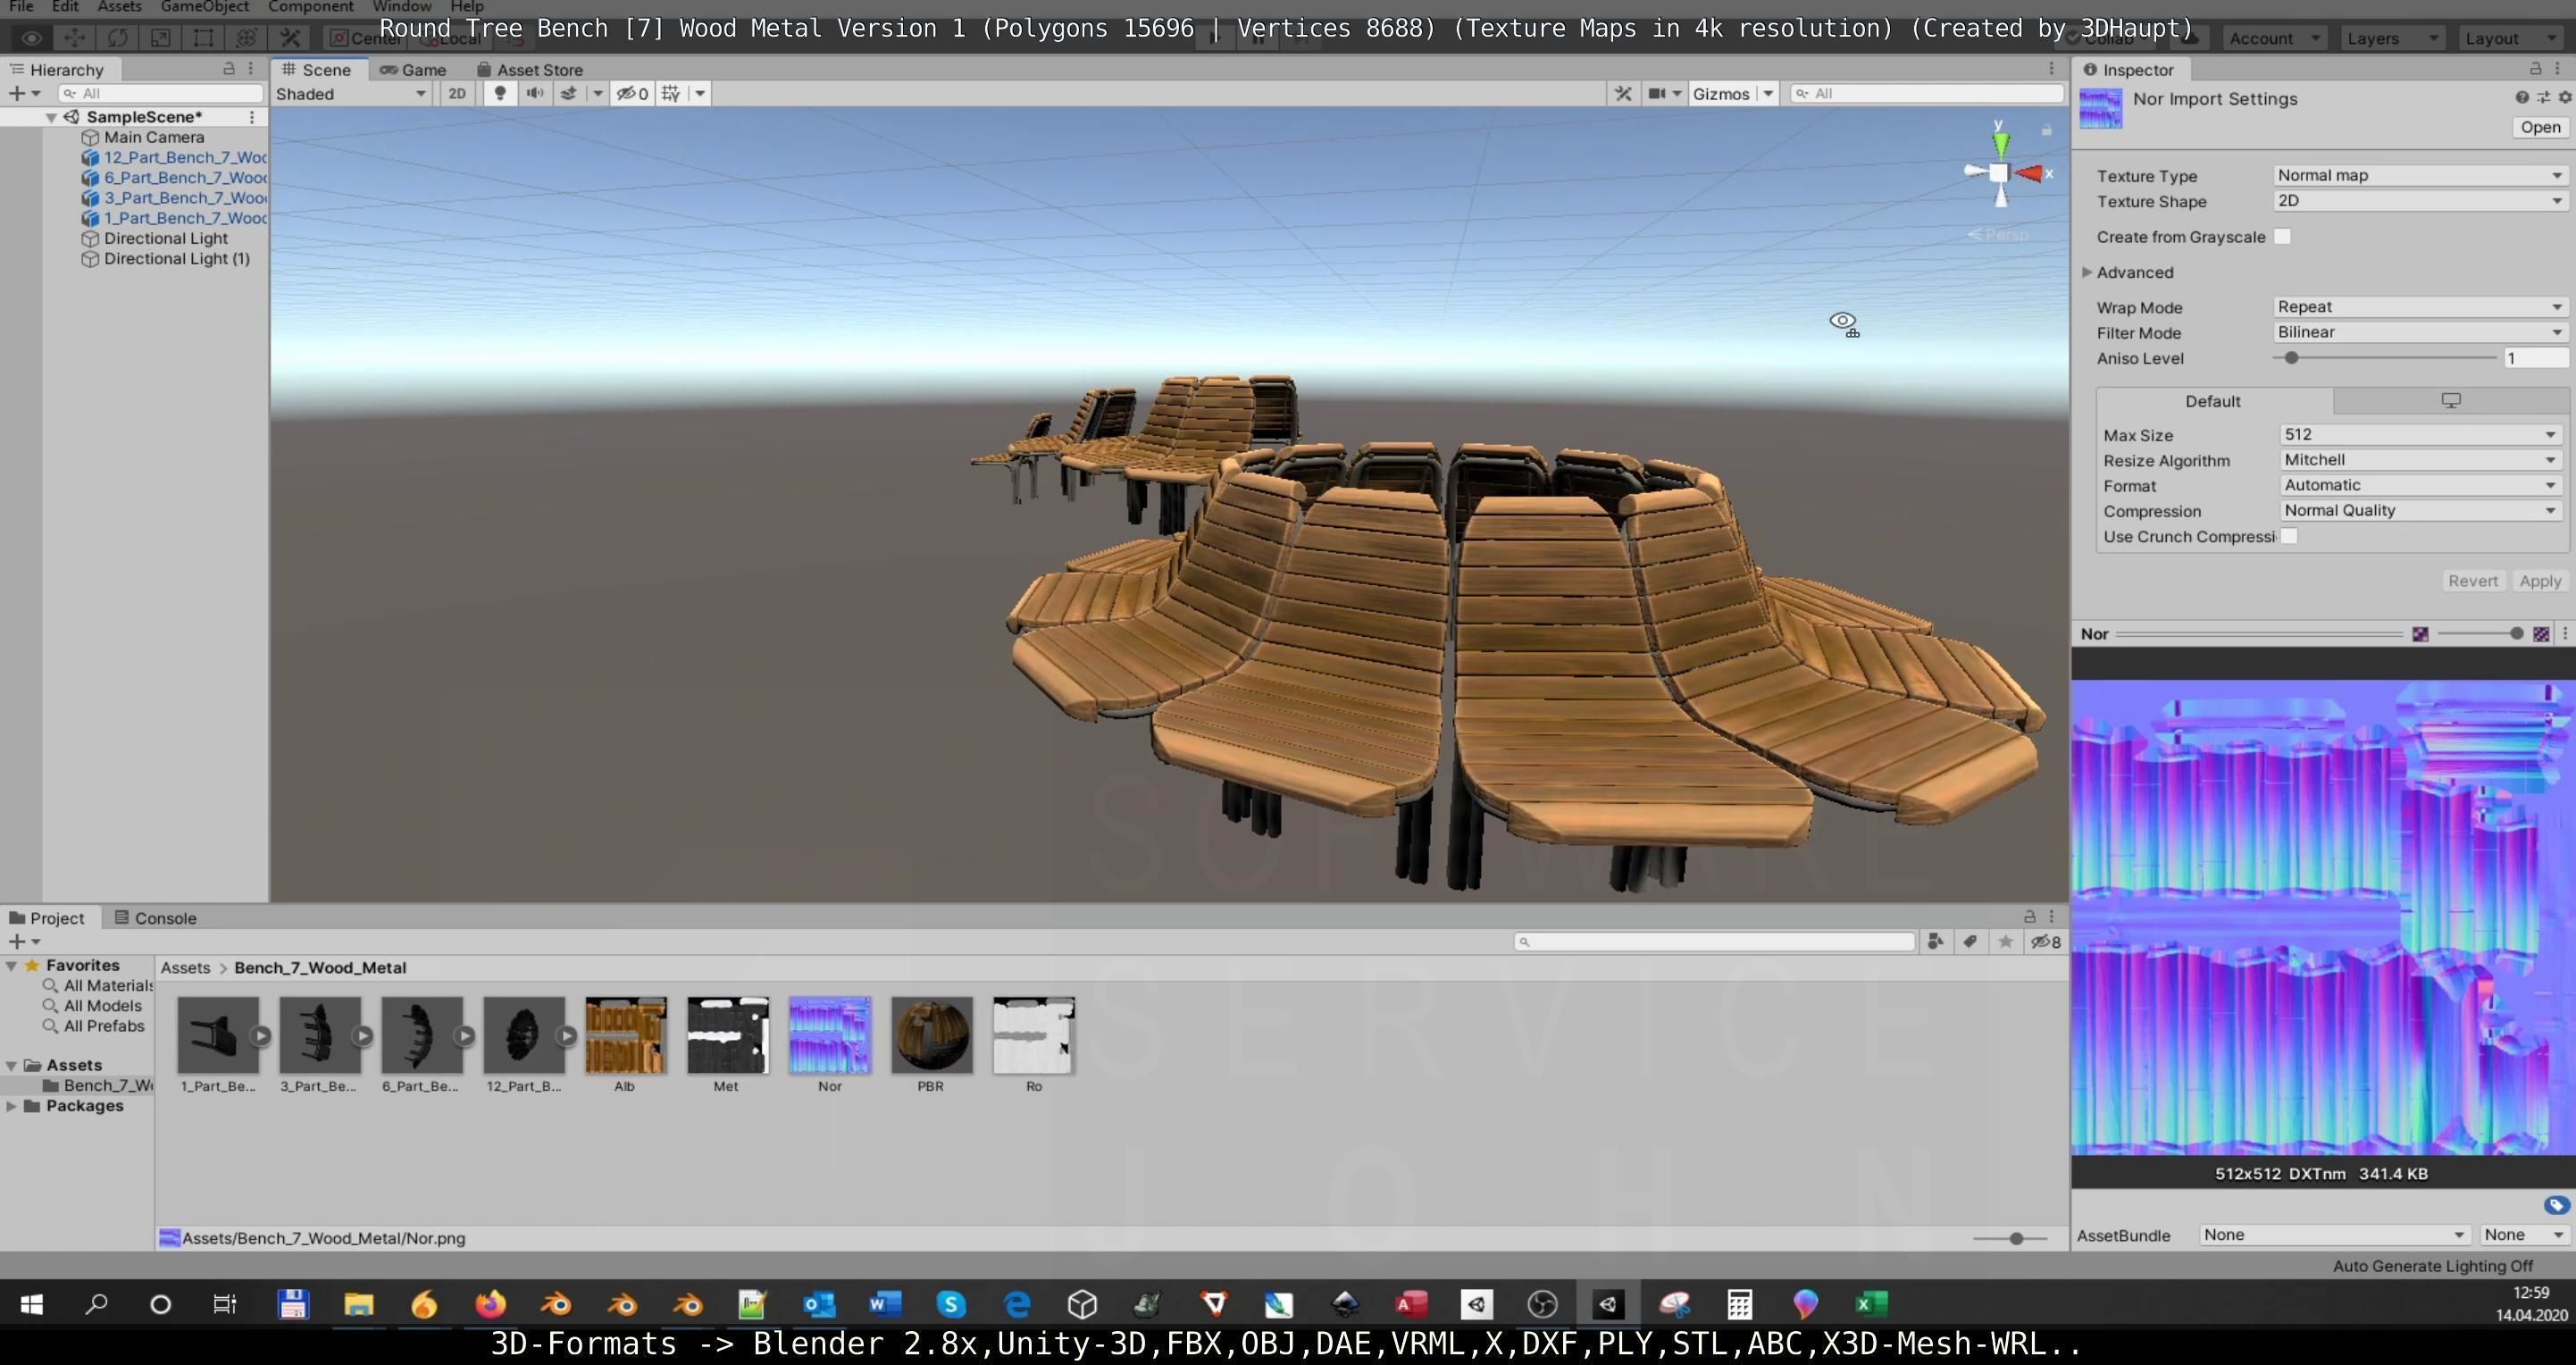Click the green Y axis gizmo cone
The height and width of the screenshot is (1365, 2576).
[x=2000, y=145]
